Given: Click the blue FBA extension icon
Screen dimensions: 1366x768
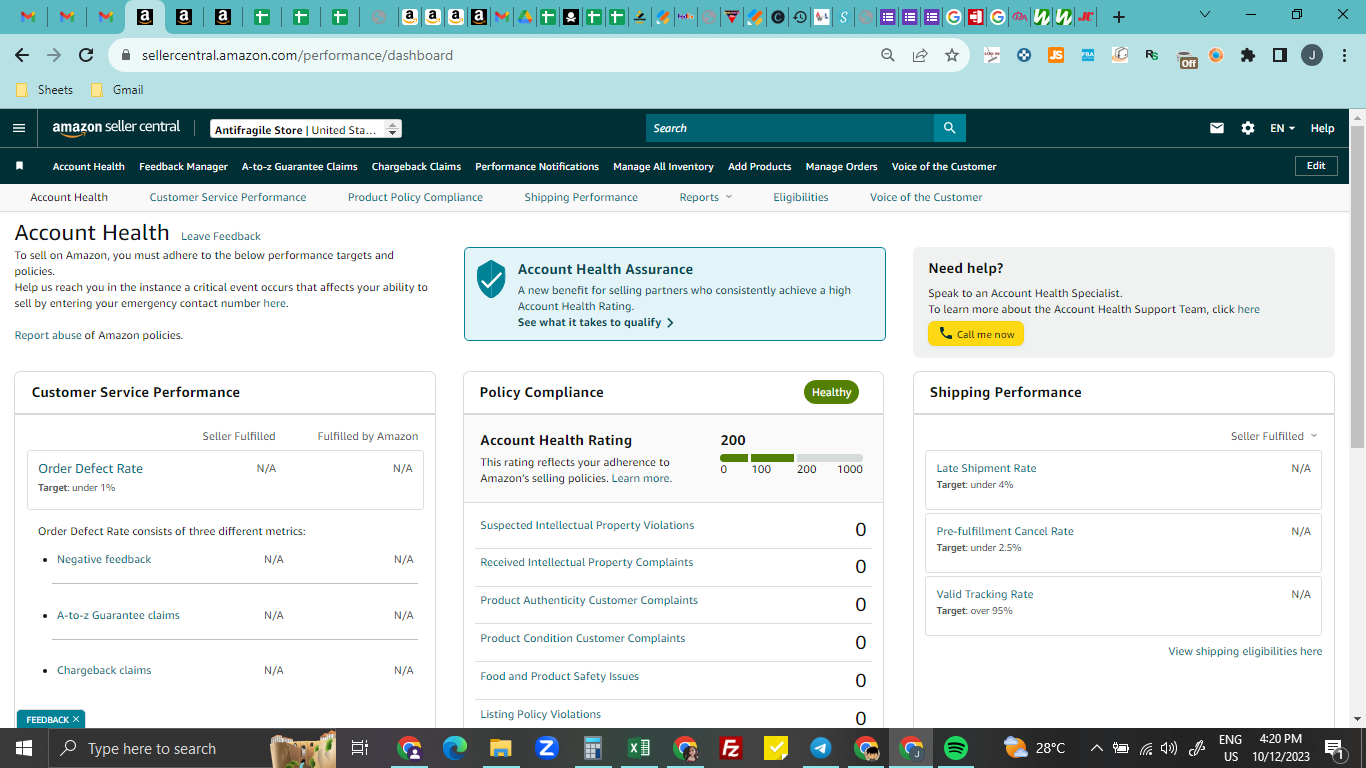Looking at the screenshot, I should pos(1088,56).
